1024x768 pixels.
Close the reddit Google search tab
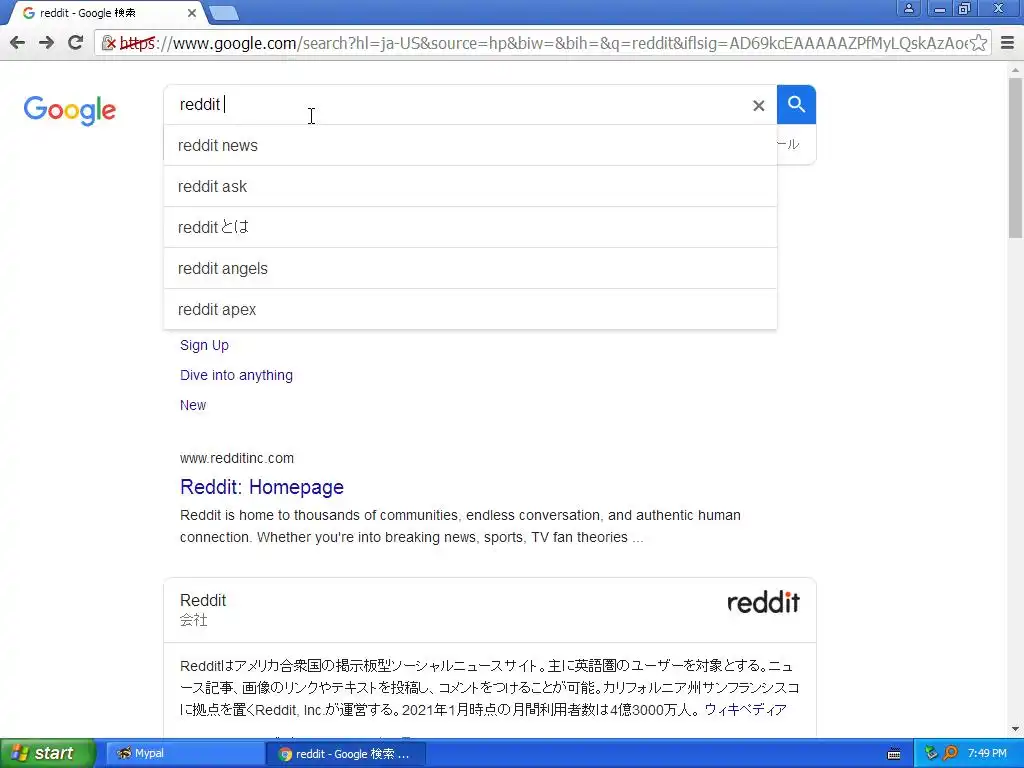(x=191, y=13)
